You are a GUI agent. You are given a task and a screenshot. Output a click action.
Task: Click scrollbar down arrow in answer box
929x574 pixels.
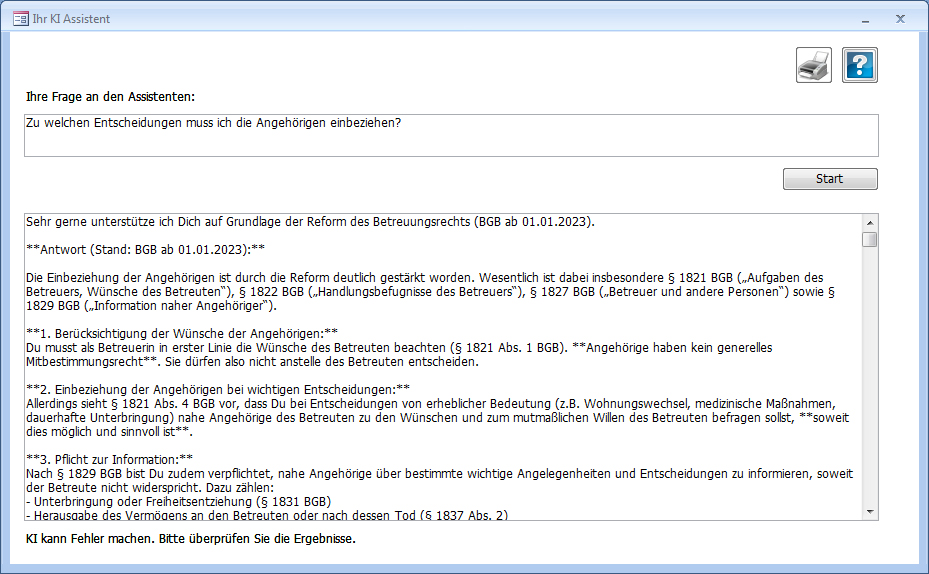[x=870, y=512]
